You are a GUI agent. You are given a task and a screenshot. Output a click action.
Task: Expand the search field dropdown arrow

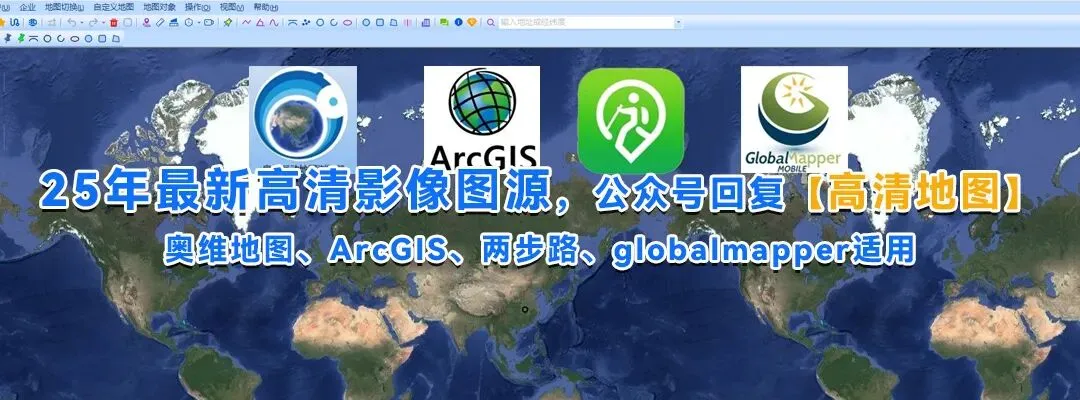pyautogui.click(x=678, y=23)
